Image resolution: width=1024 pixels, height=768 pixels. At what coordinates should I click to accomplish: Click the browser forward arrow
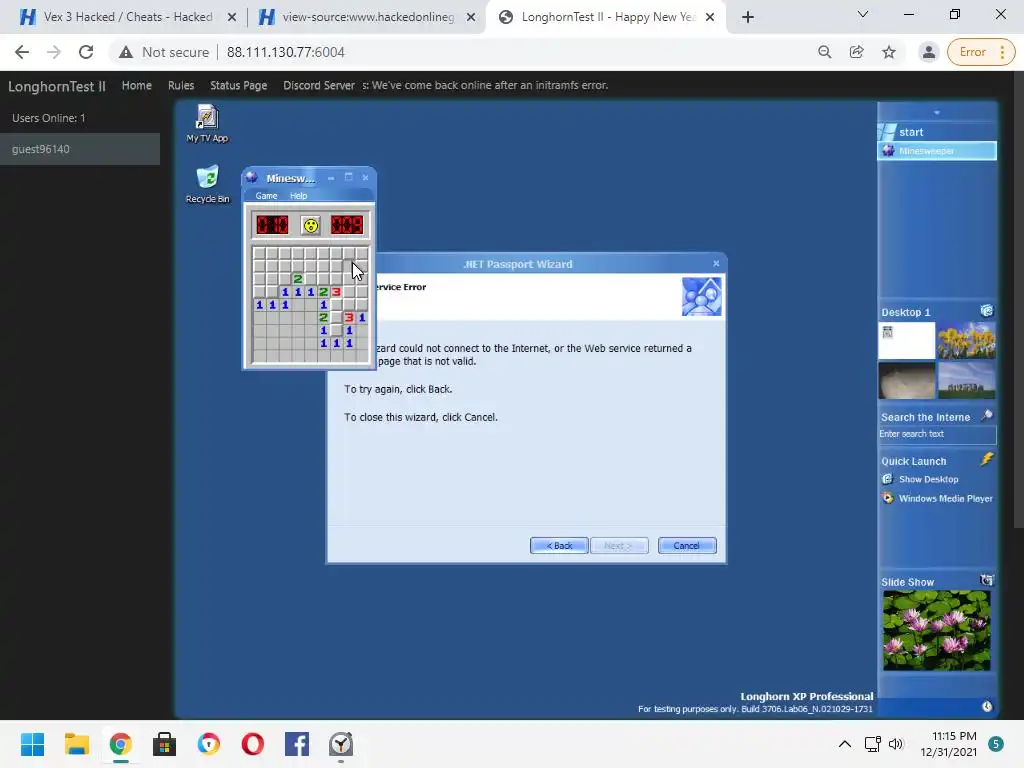pos(54,52)
